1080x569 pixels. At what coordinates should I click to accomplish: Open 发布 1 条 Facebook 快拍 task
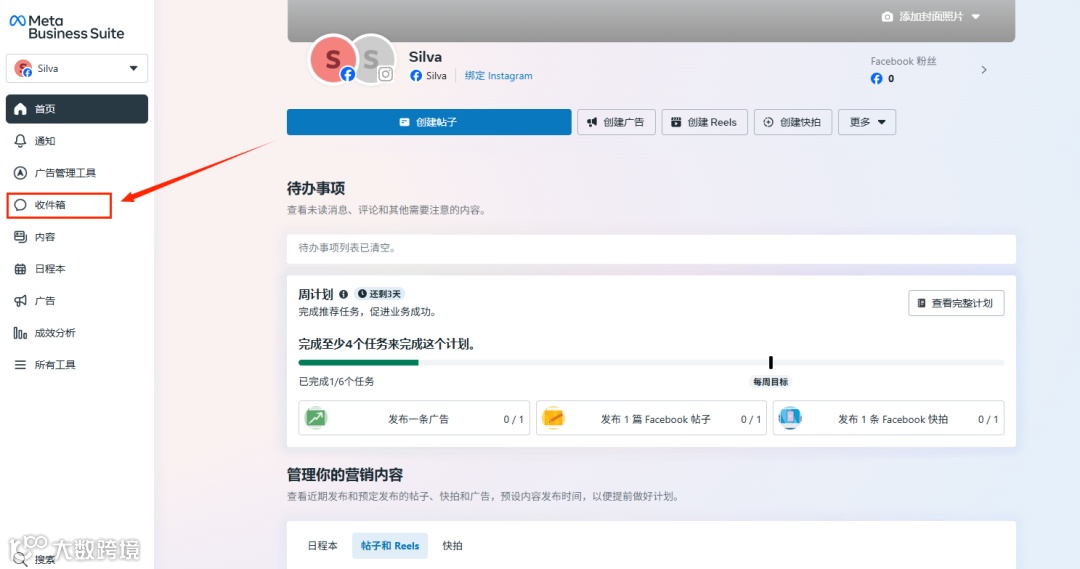pyautogui.click(x=889, y=418)
